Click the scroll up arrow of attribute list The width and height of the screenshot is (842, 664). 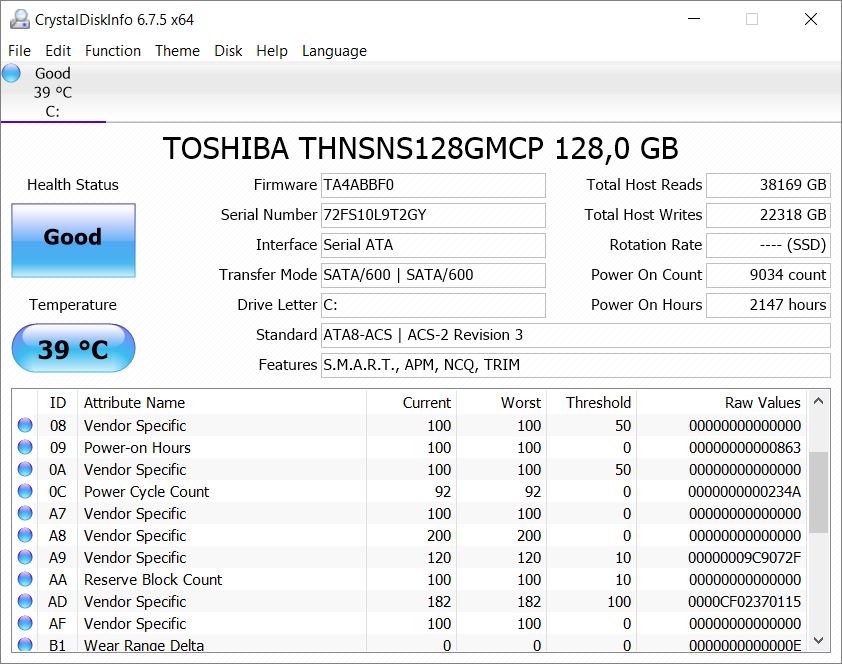click(x=818, y=401)
